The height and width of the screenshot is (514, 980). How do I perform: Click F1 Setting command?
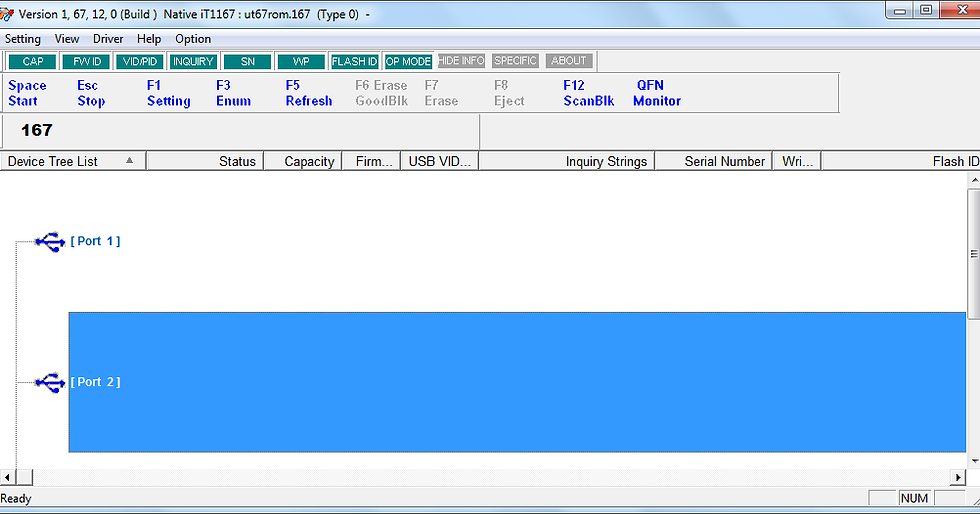[x=169, y=93]
